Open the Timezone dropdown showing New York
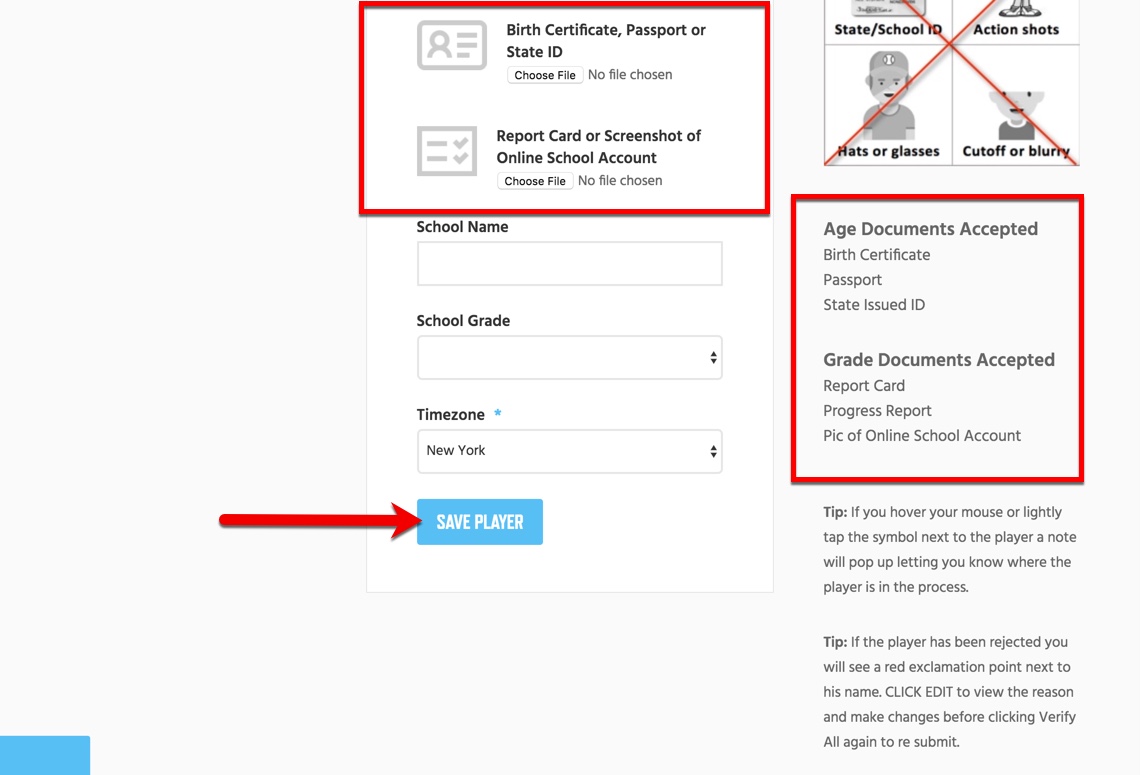Viewport: 1140px width, 775px height. point(569,451)
